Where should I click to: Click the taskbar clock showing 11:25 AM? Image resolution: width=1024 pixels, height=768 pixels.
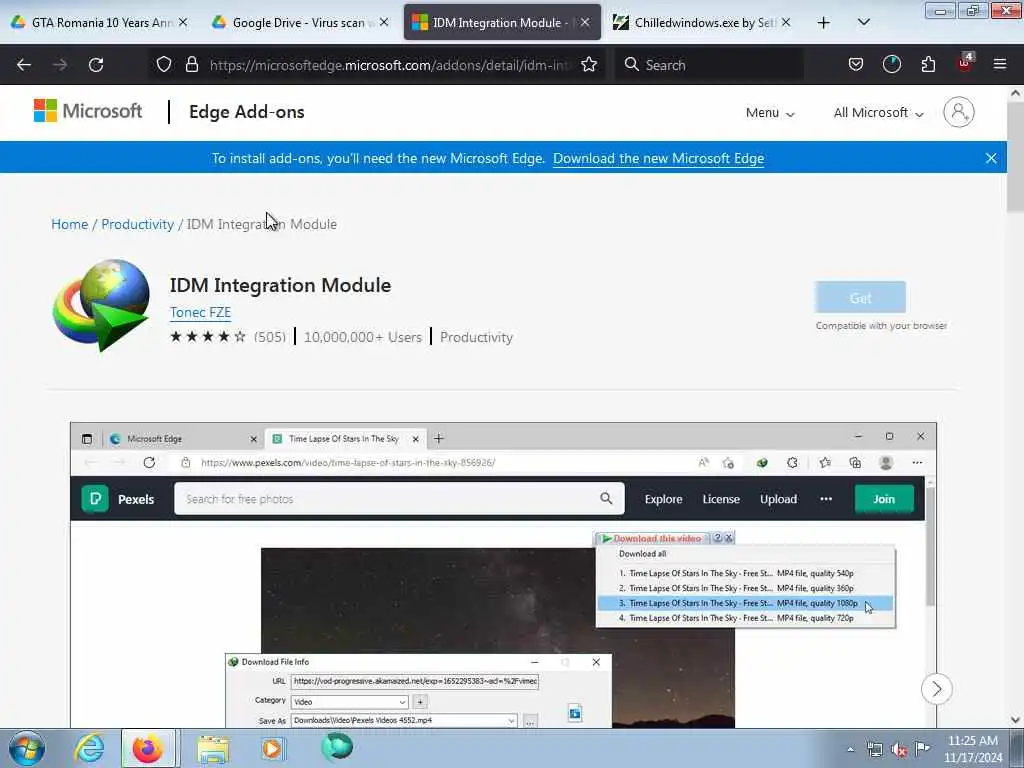point(973,749)
